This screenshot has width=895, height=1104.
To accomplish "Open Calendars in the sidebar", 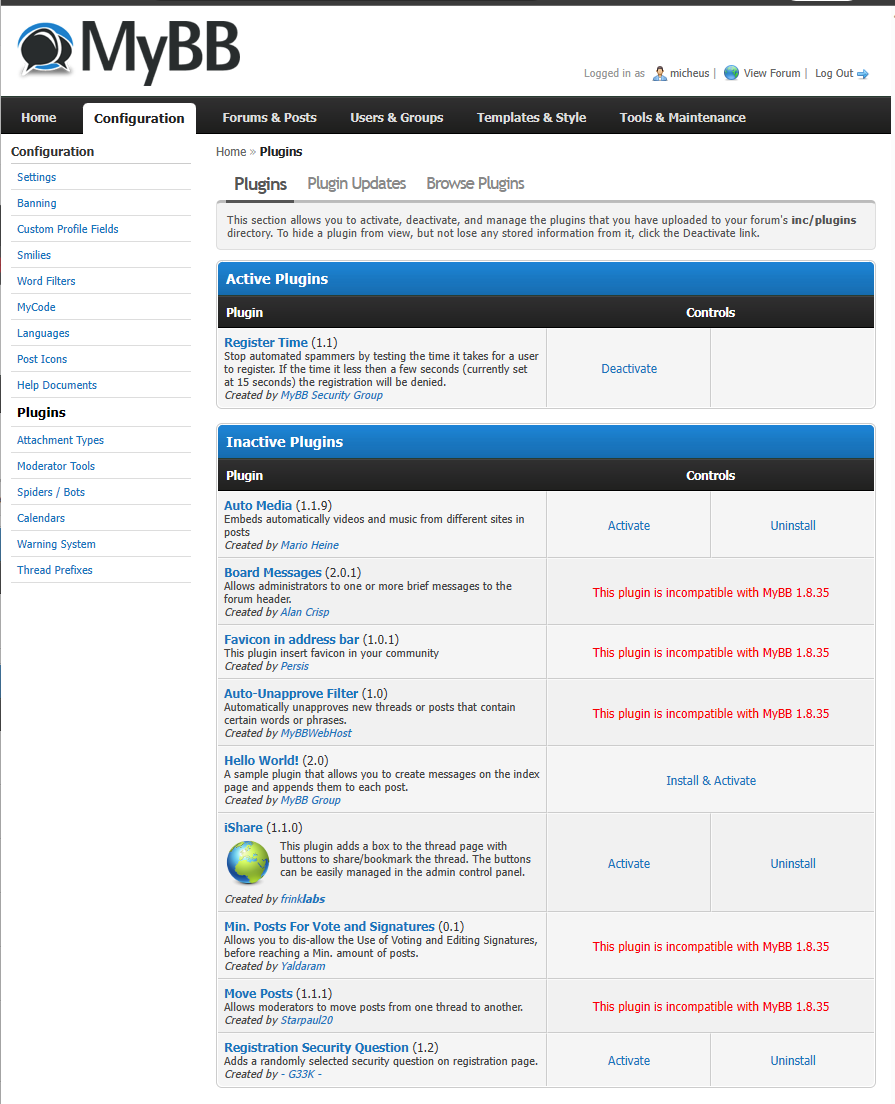I will pos(41,519).
